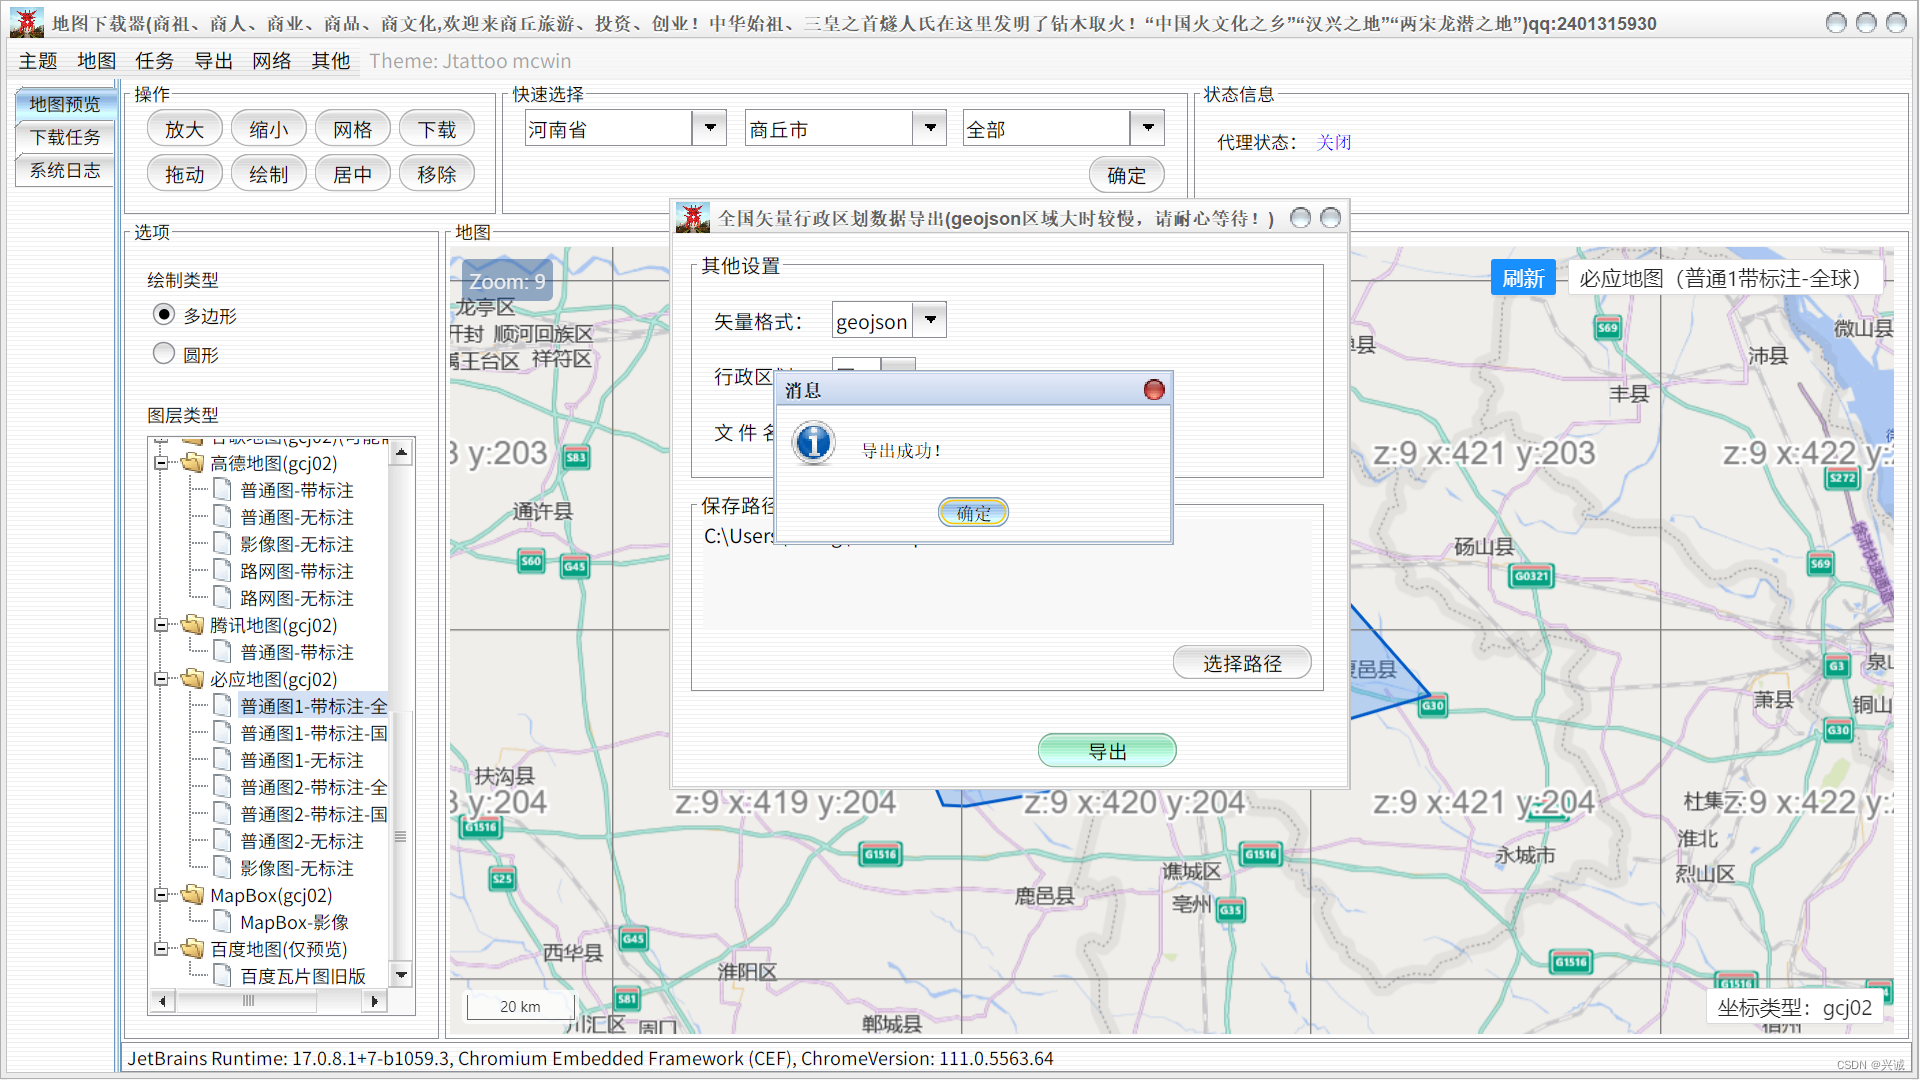Image resolution: width=1920 pixels, height=1080 pixels.
Task: Click the red close icon on message dialog
Action: coord(1154,390)
